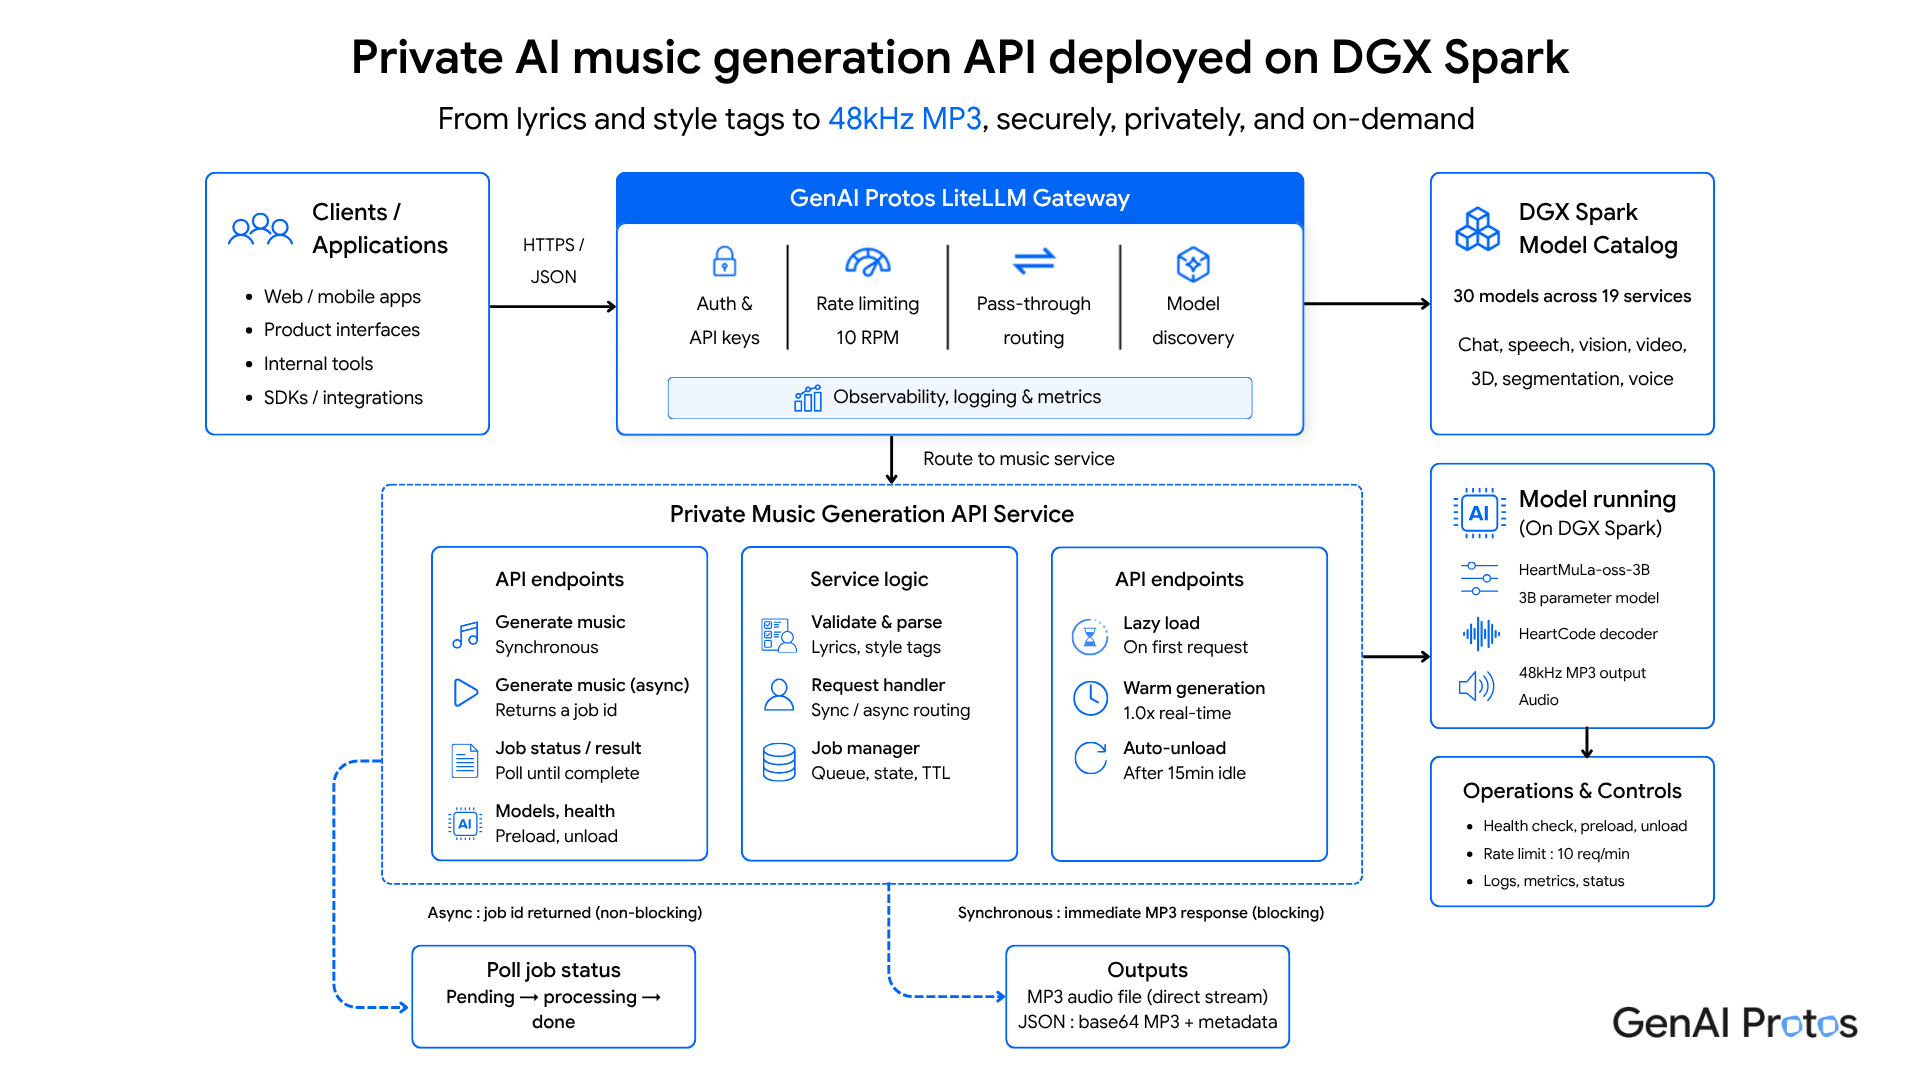Image resolution: width=1920 pixels, height=1080 pixels.
Task: Click the Outputs box title
Action: click(x=1147, y=970)
